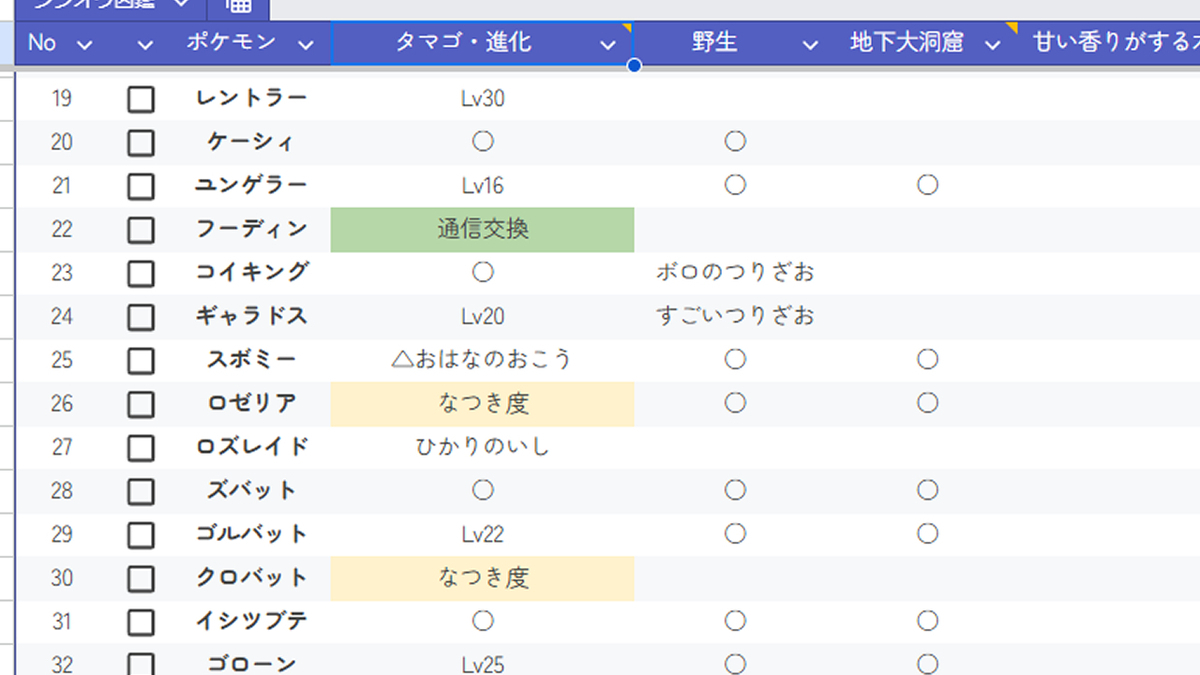The image size is (1200, 675).
Task: Mark ゴルバット as checked
Action: click(141, 534)
